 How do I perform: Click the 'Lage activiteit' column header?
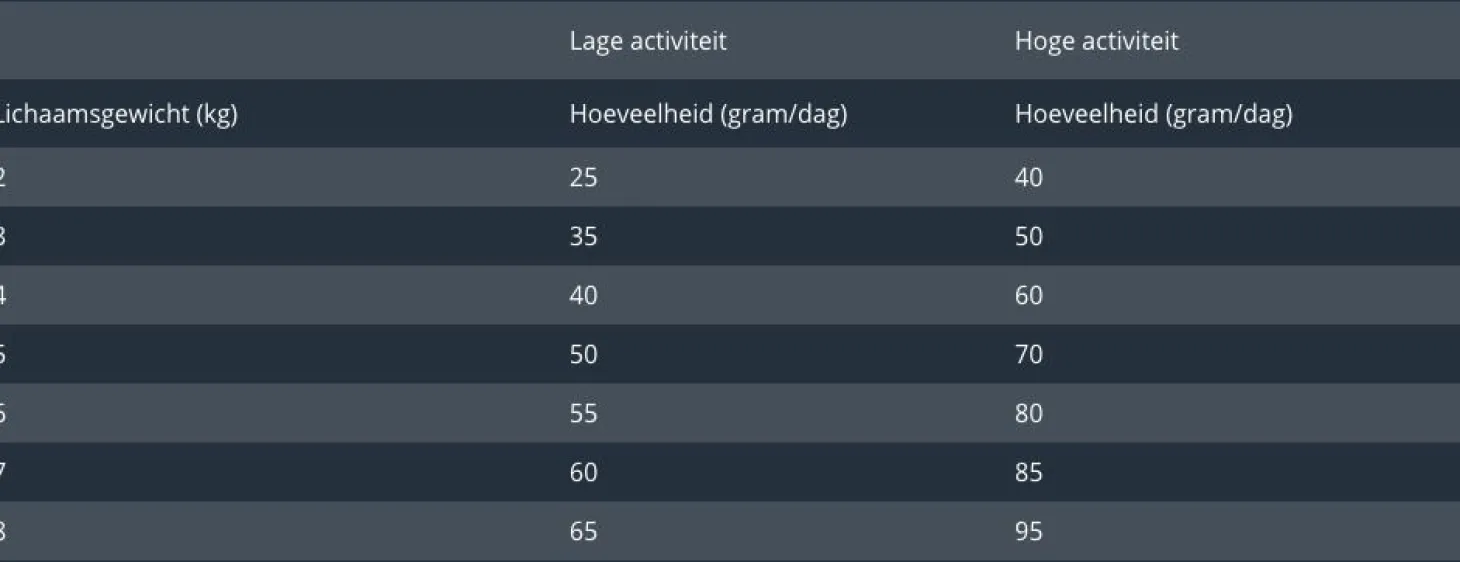point(648,41)
